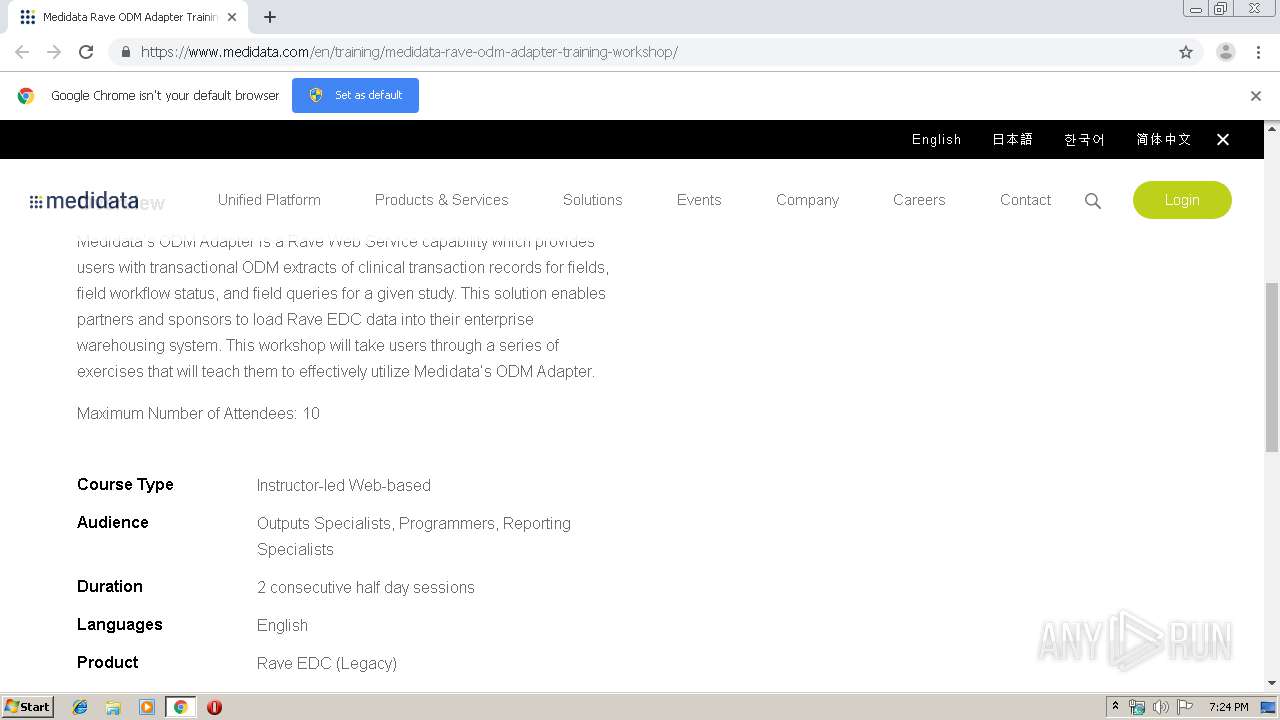Click the Medidata logo
This screenshot has width=1280, height=720.
click(x=84, y=201)
